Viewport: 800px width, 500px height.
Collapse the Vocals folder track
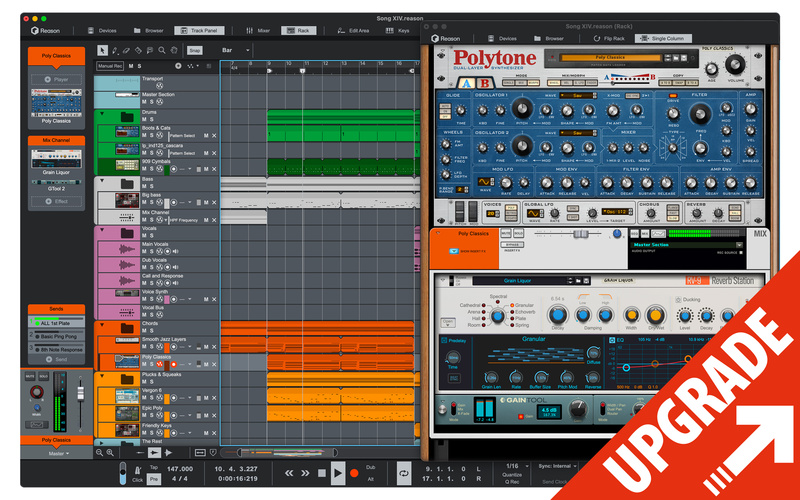coord(102,230)
